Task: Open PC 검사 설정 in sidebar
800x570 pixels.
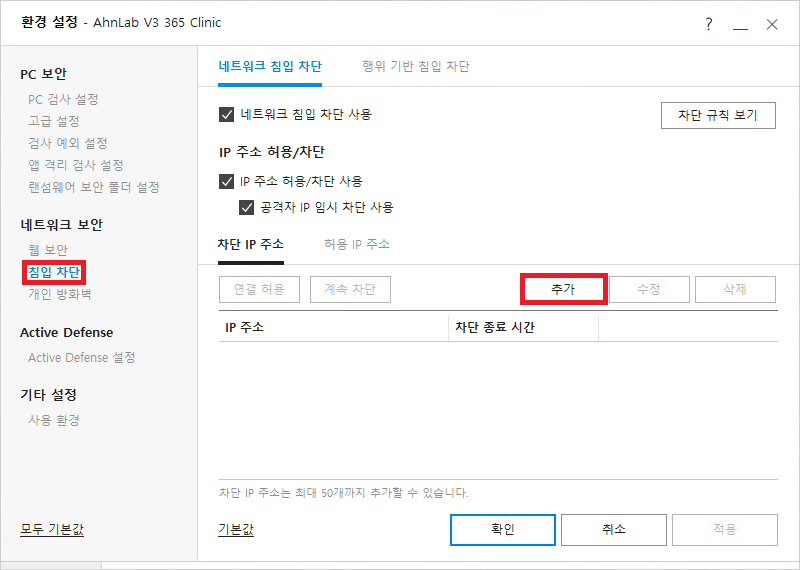Action: (x=63, y=99)
